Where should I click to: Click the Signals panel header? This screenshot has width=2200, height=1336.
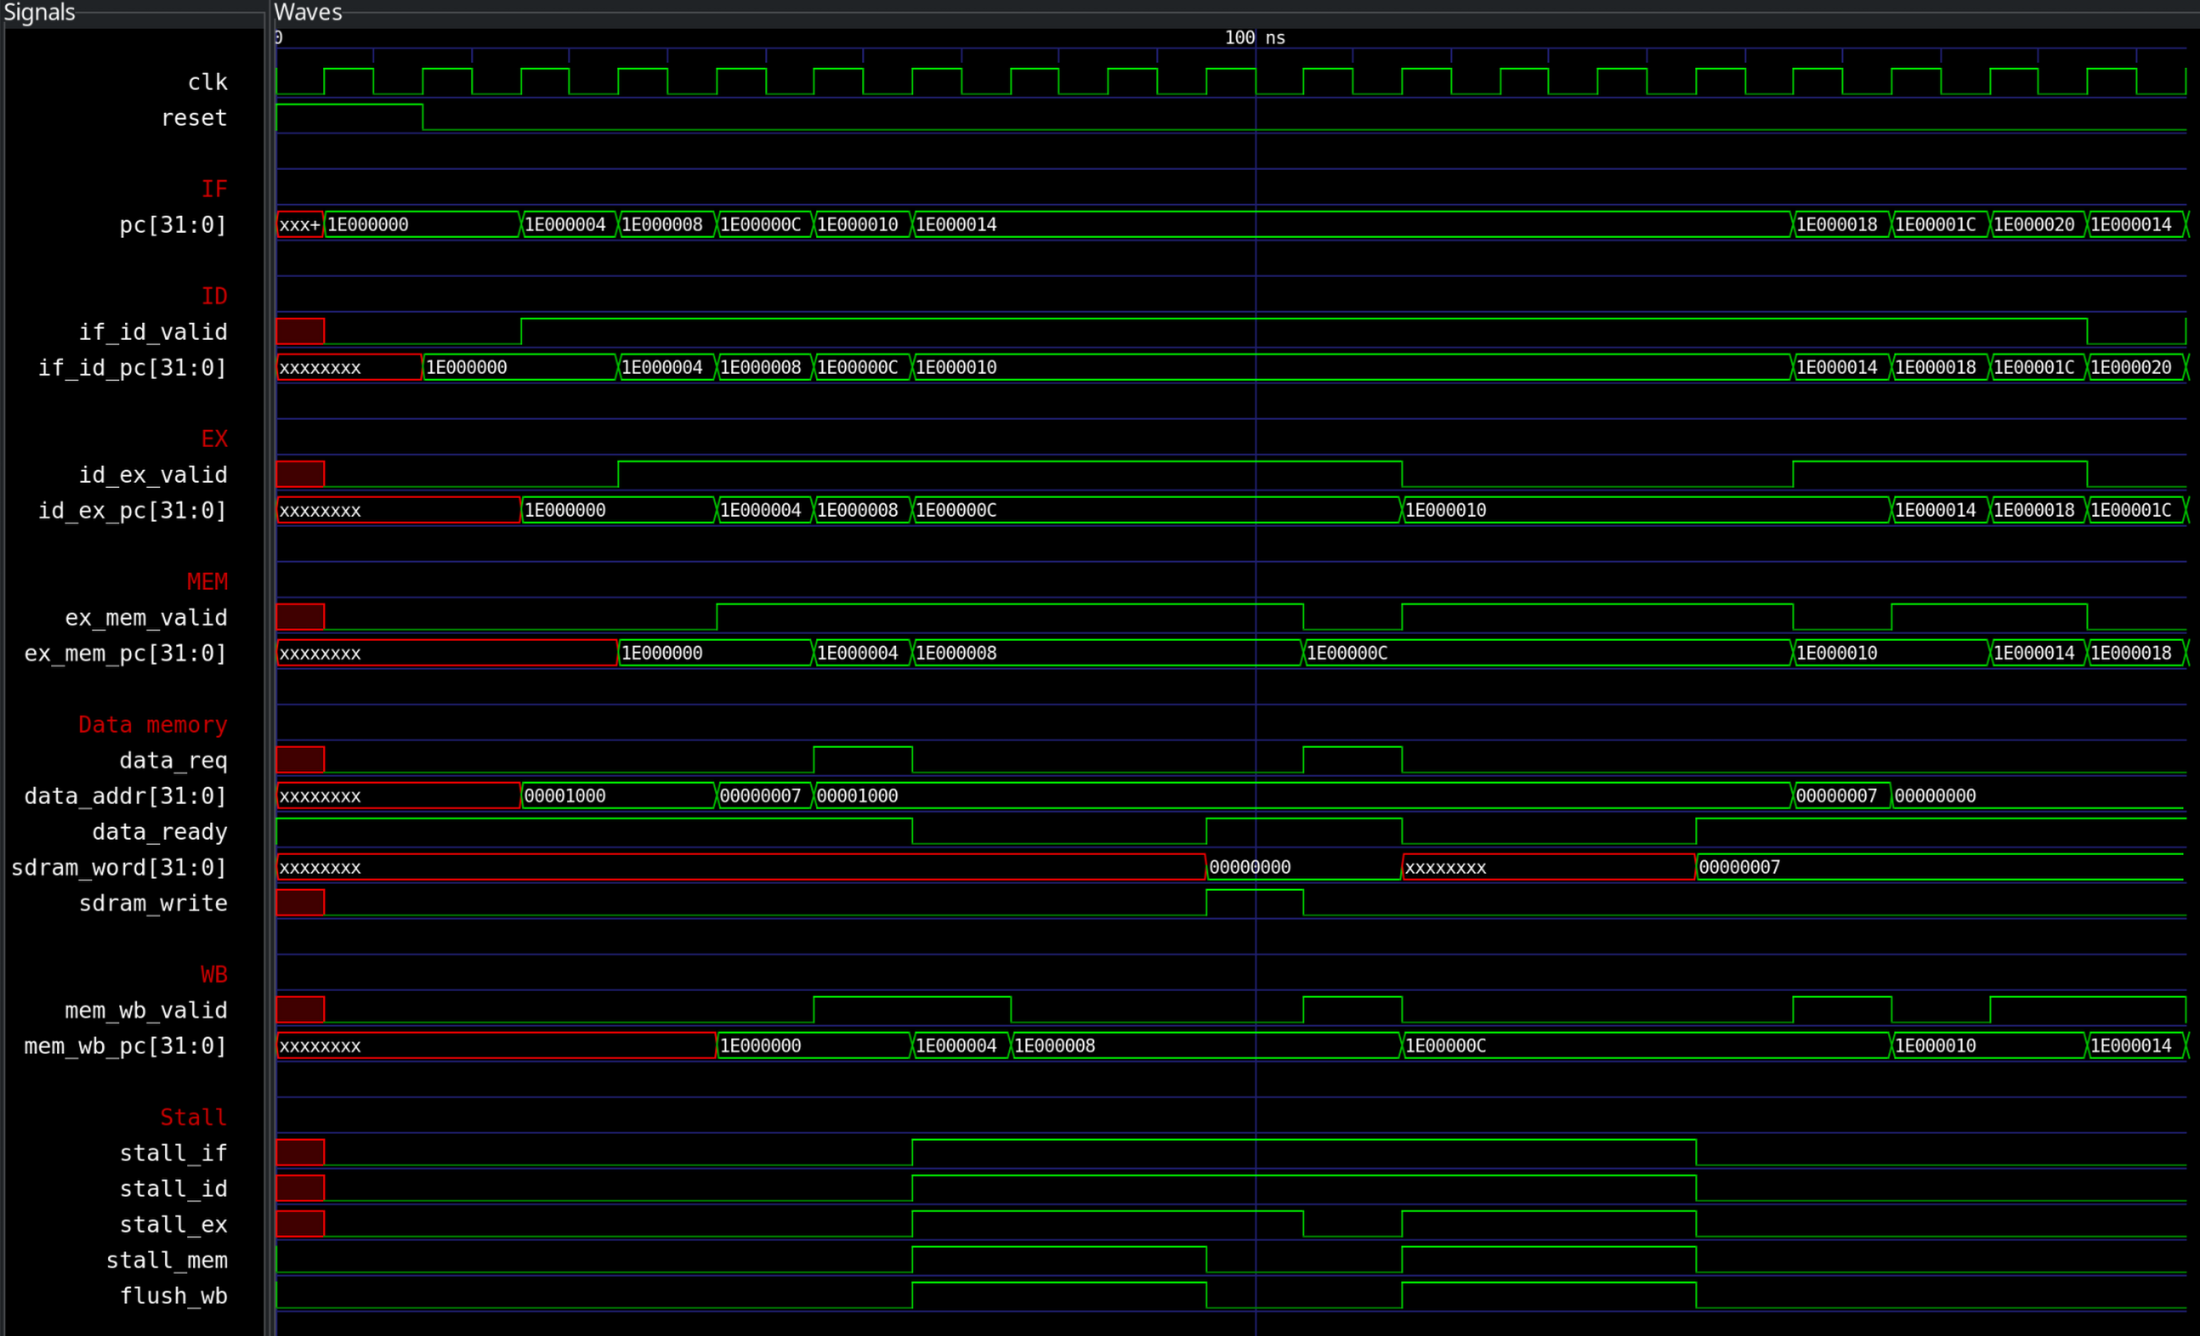coord(40,12)
